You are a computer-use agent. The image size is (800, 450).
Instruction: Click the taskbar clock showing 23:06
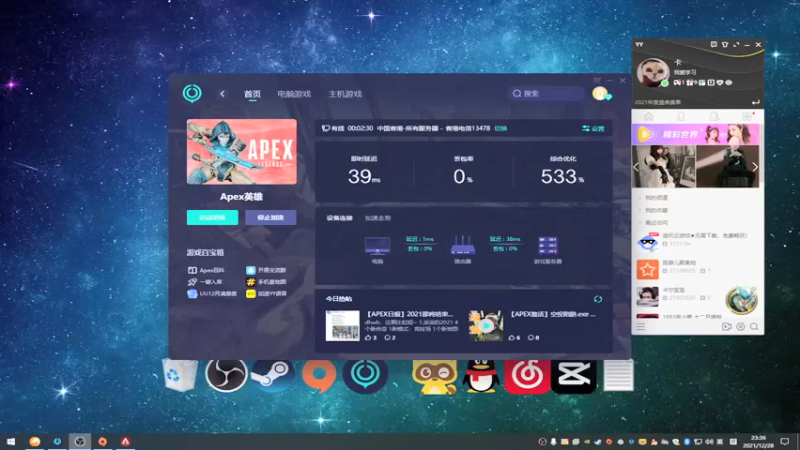(758, 441)
